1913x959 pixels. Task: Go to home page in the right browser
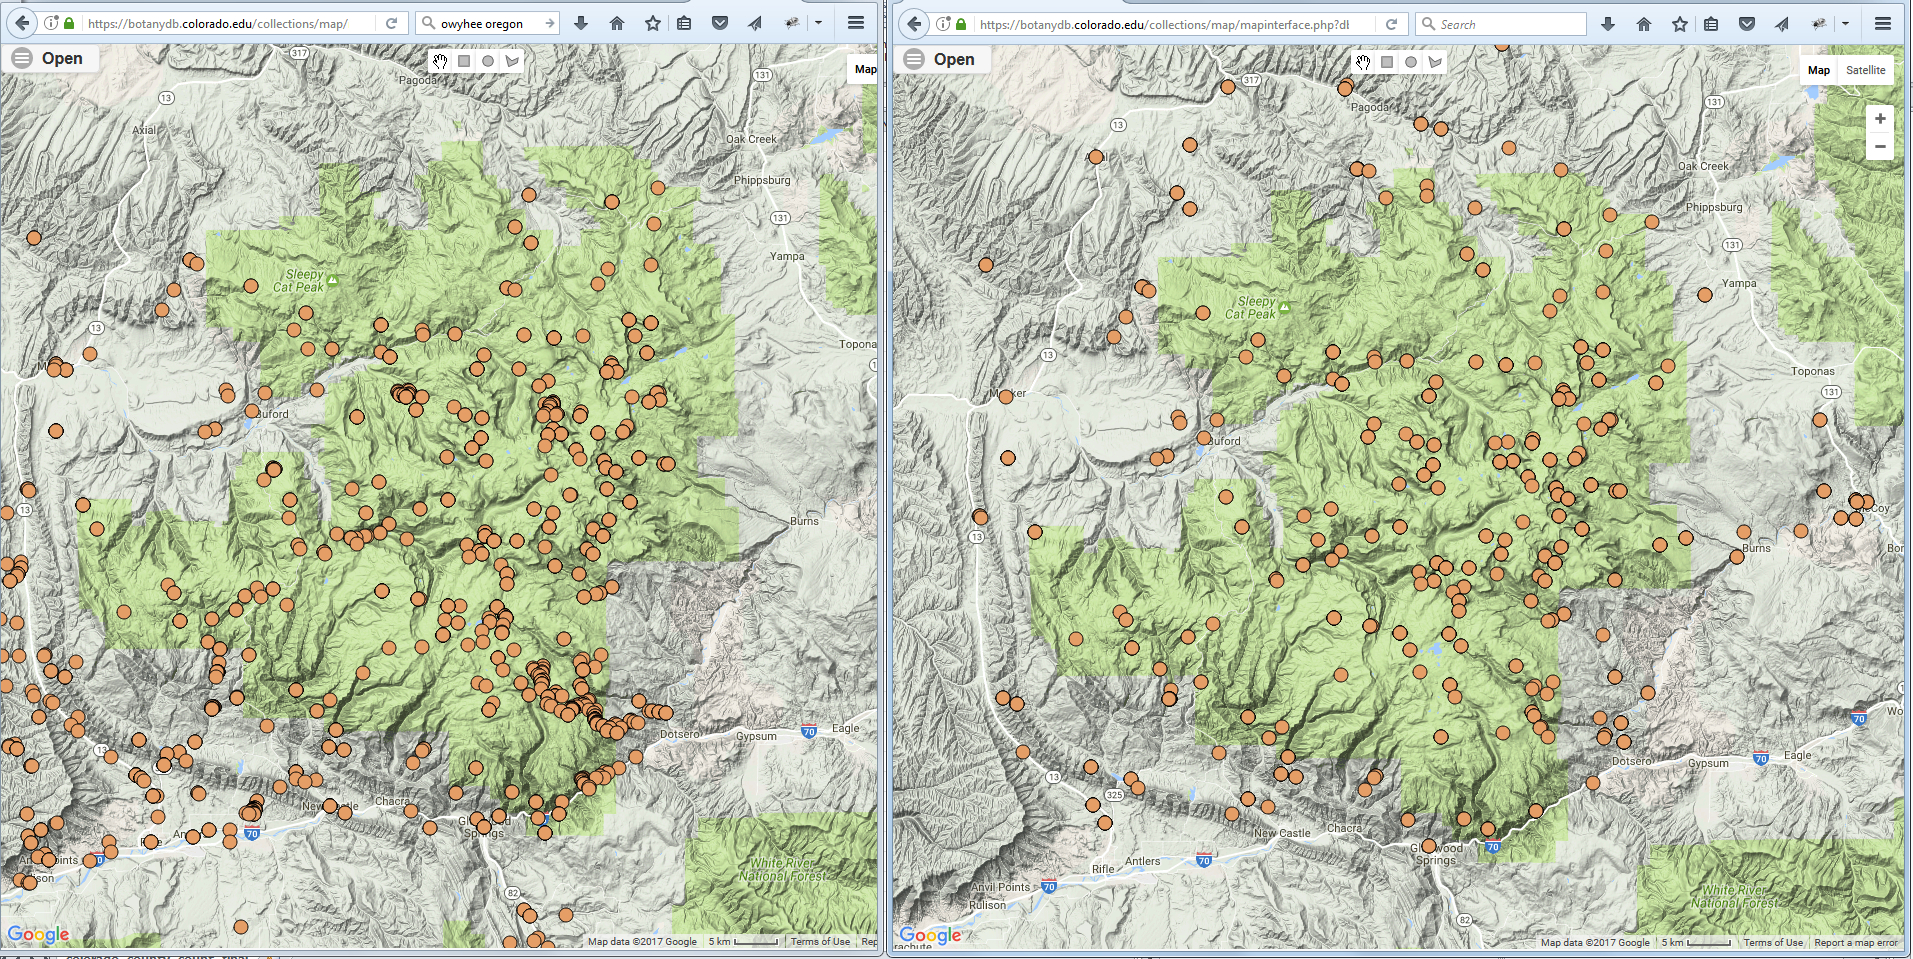[x=1644, y=24]
